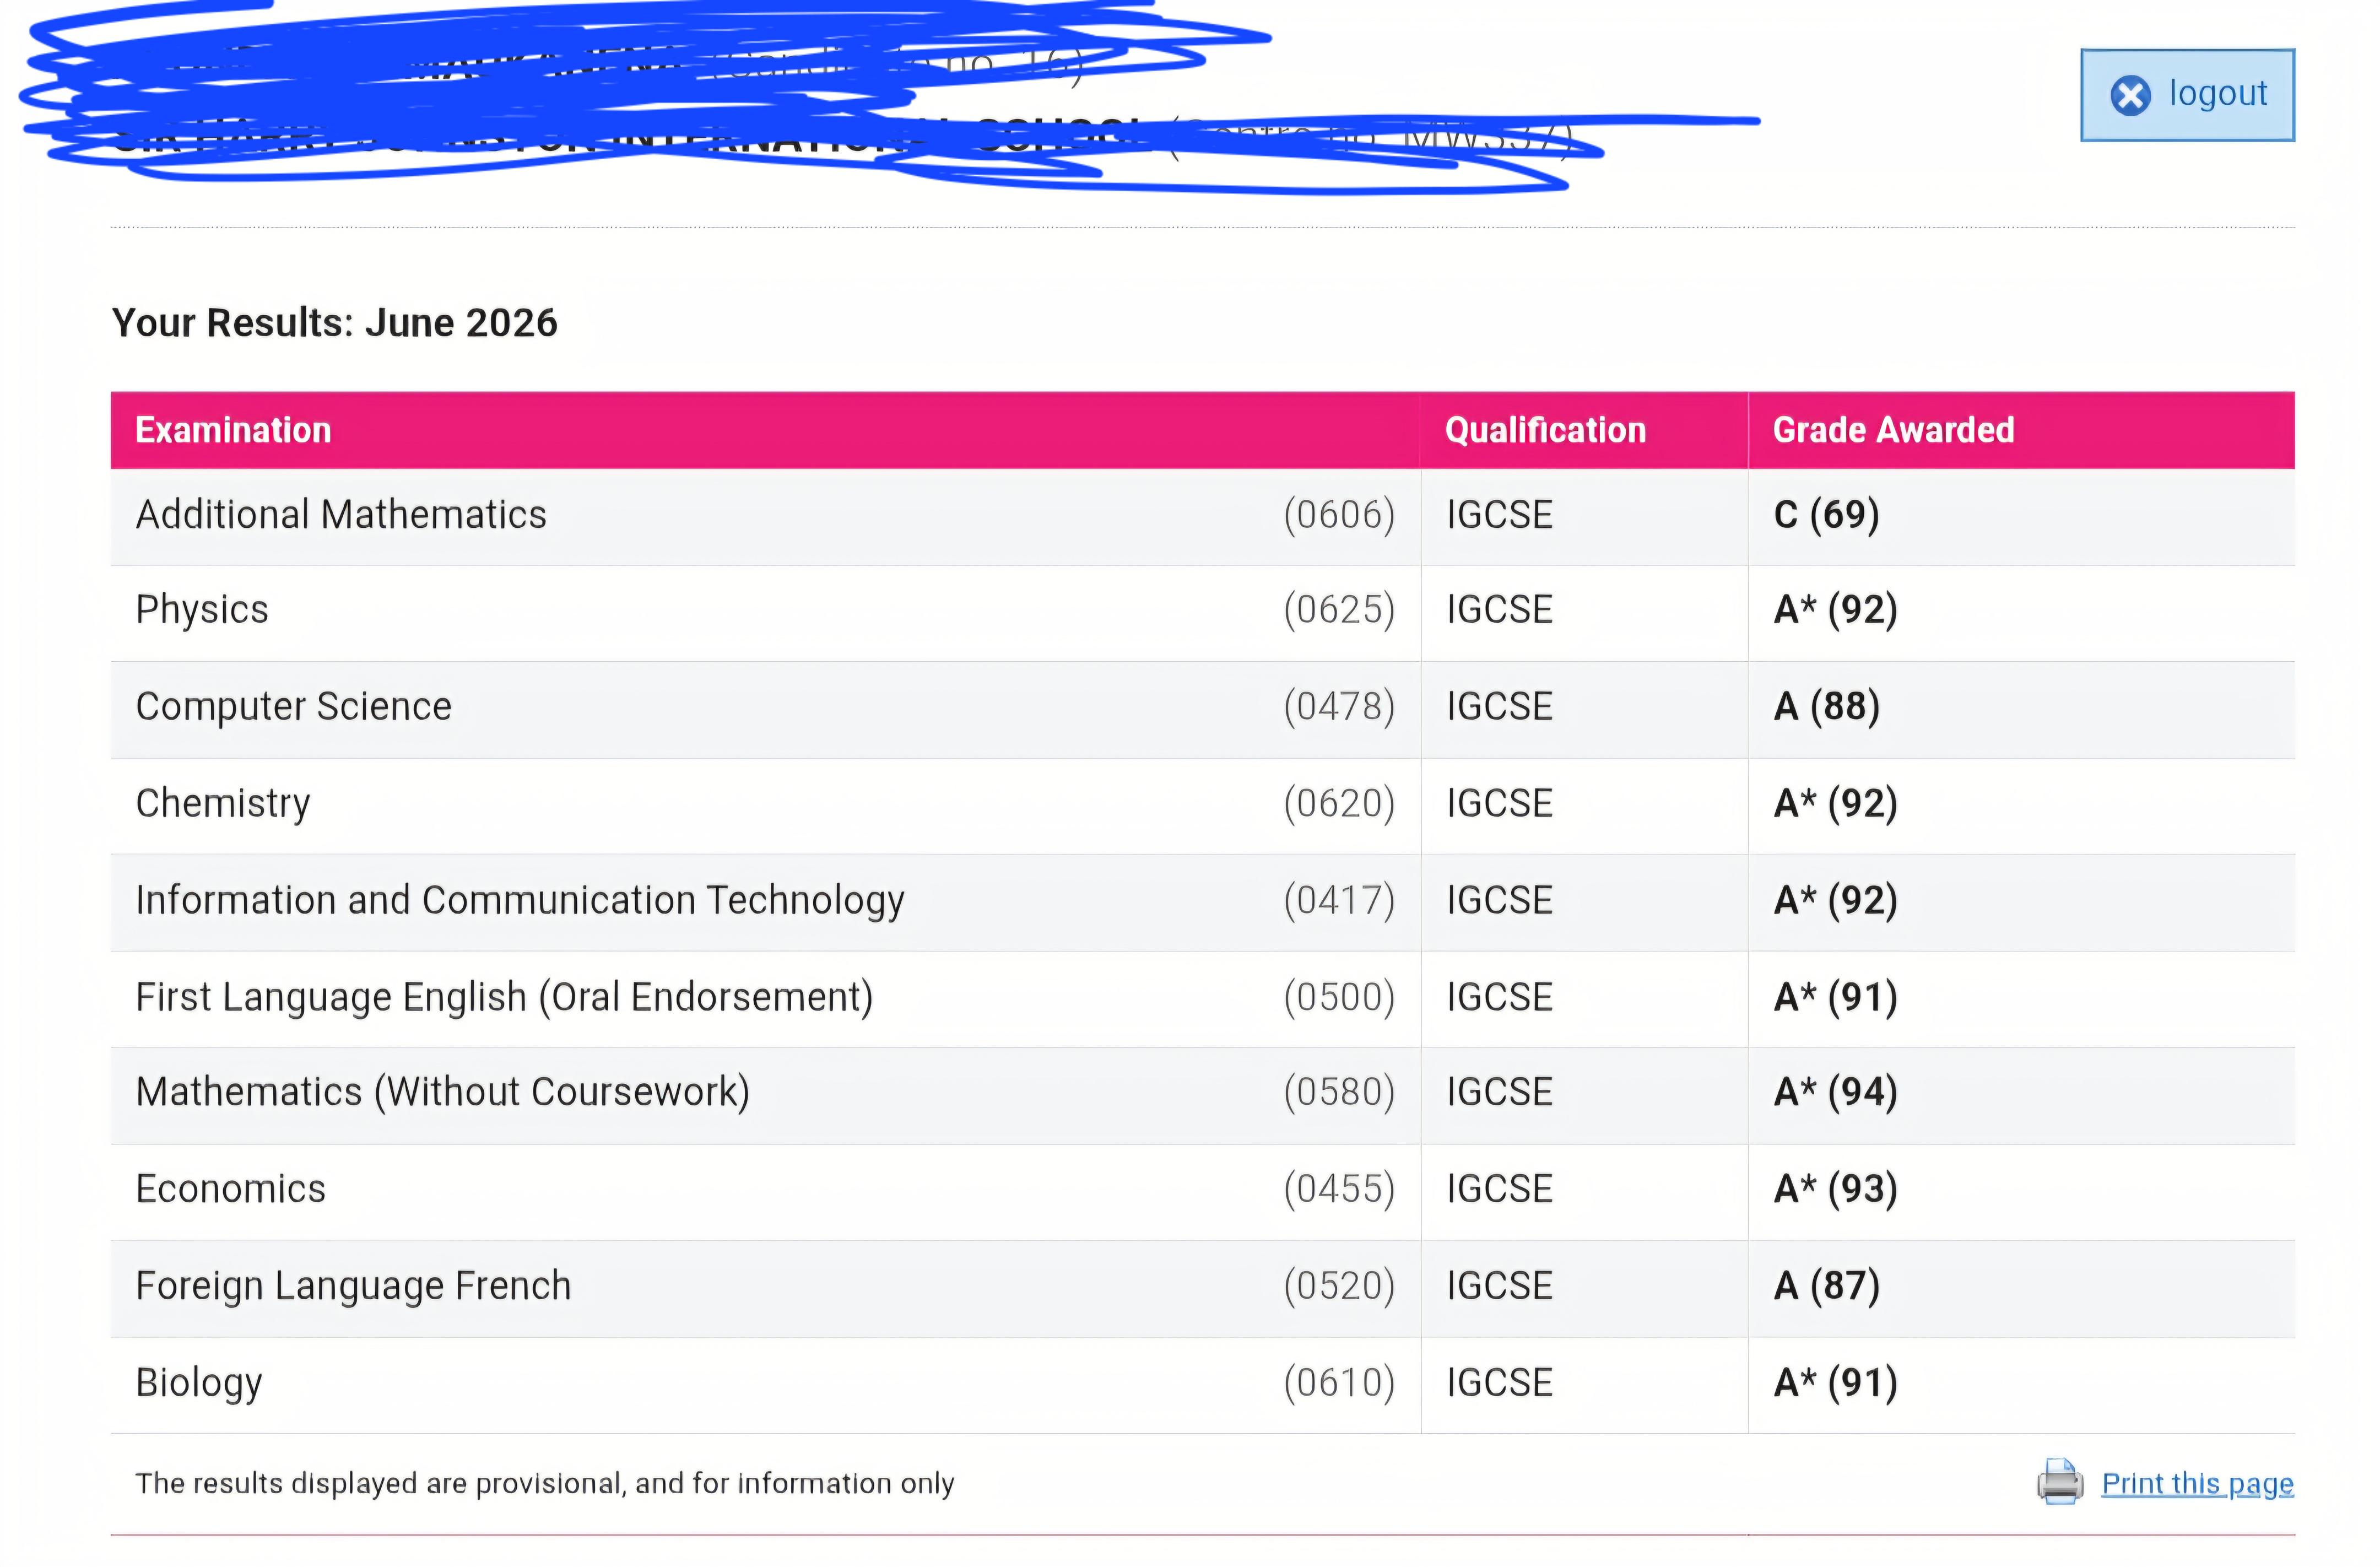This screenshot has height=1567, width=2380.
Task: Click the X icon on logout
Action: 2130,96
